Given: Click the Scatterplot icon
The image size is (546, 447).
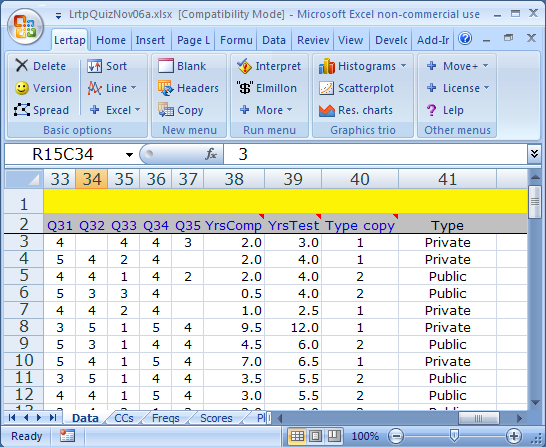Looking at the screenshot, I should coord(327,88).
